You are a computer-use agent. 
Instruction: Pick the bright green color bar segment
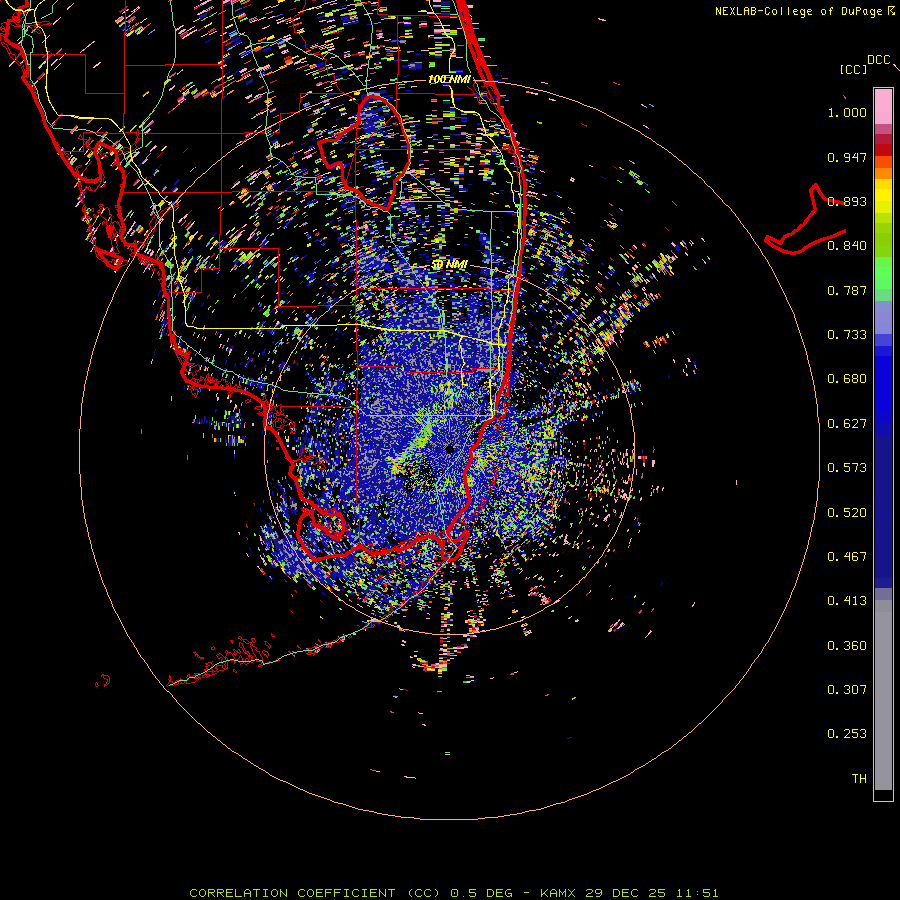883,273
